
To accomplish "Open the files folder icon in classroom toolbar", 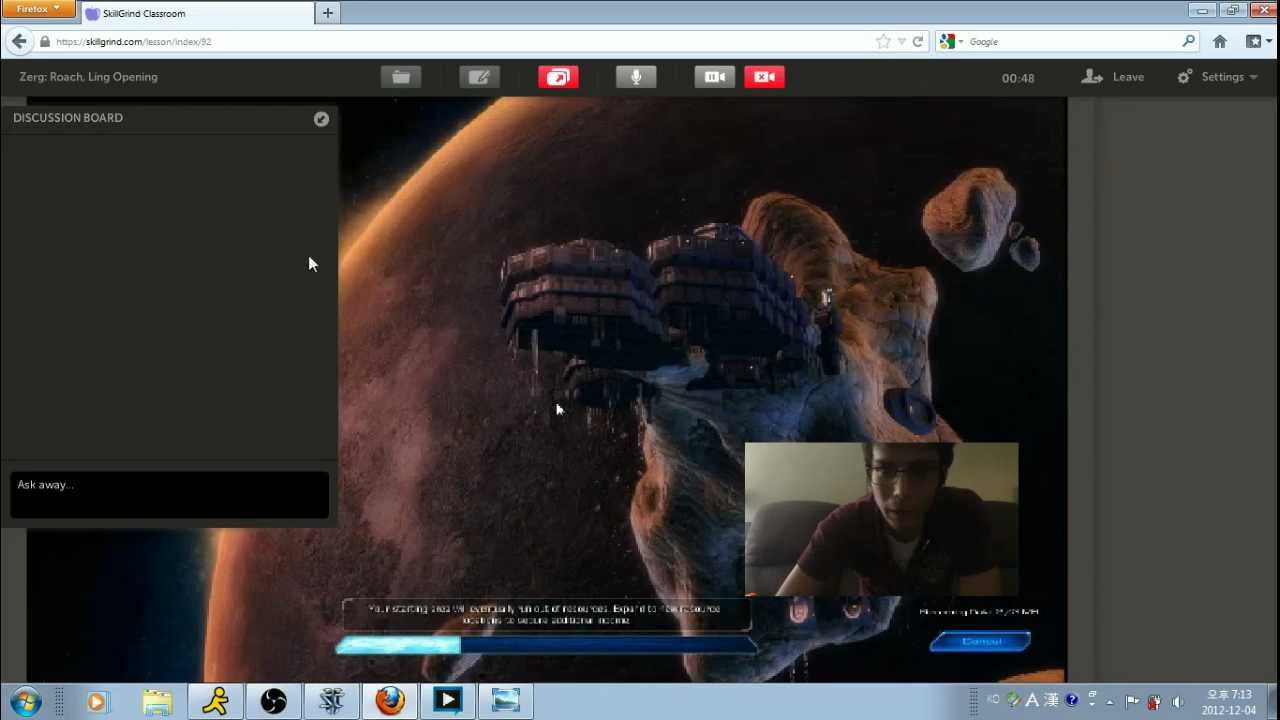I will pos(401,77).
